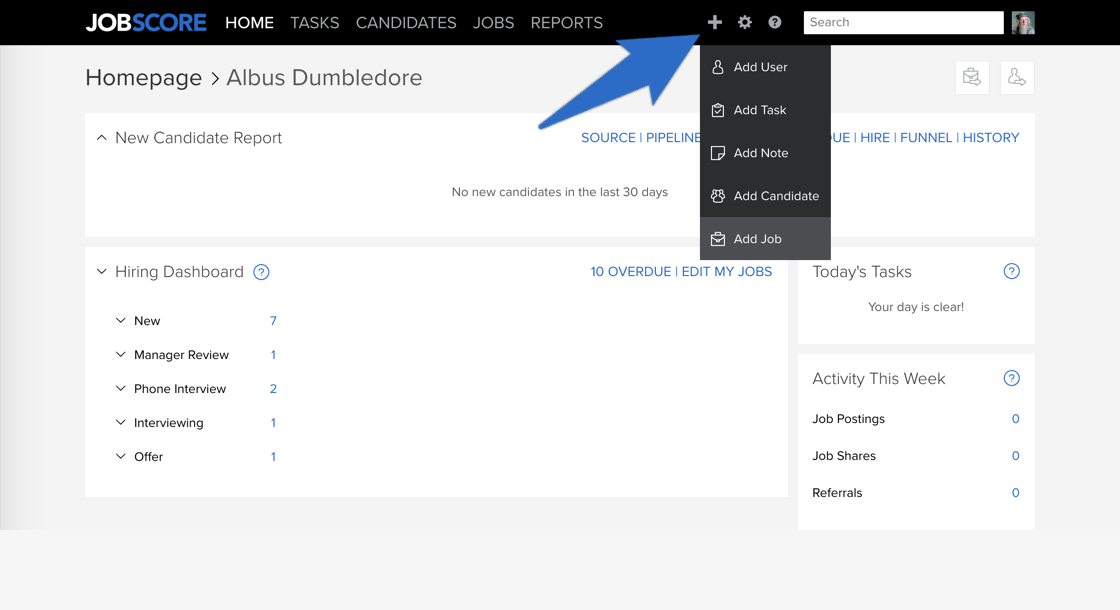This screenshot has width=1120, height=610.
Task: Open the HISTORY report link
Action: click(991, 138)
